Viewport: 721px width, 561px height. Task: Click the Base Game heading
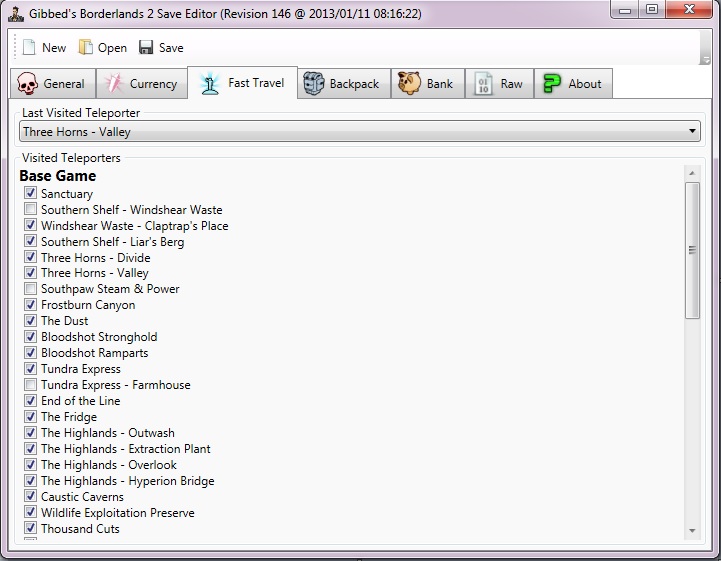click(x=57, y=176)
